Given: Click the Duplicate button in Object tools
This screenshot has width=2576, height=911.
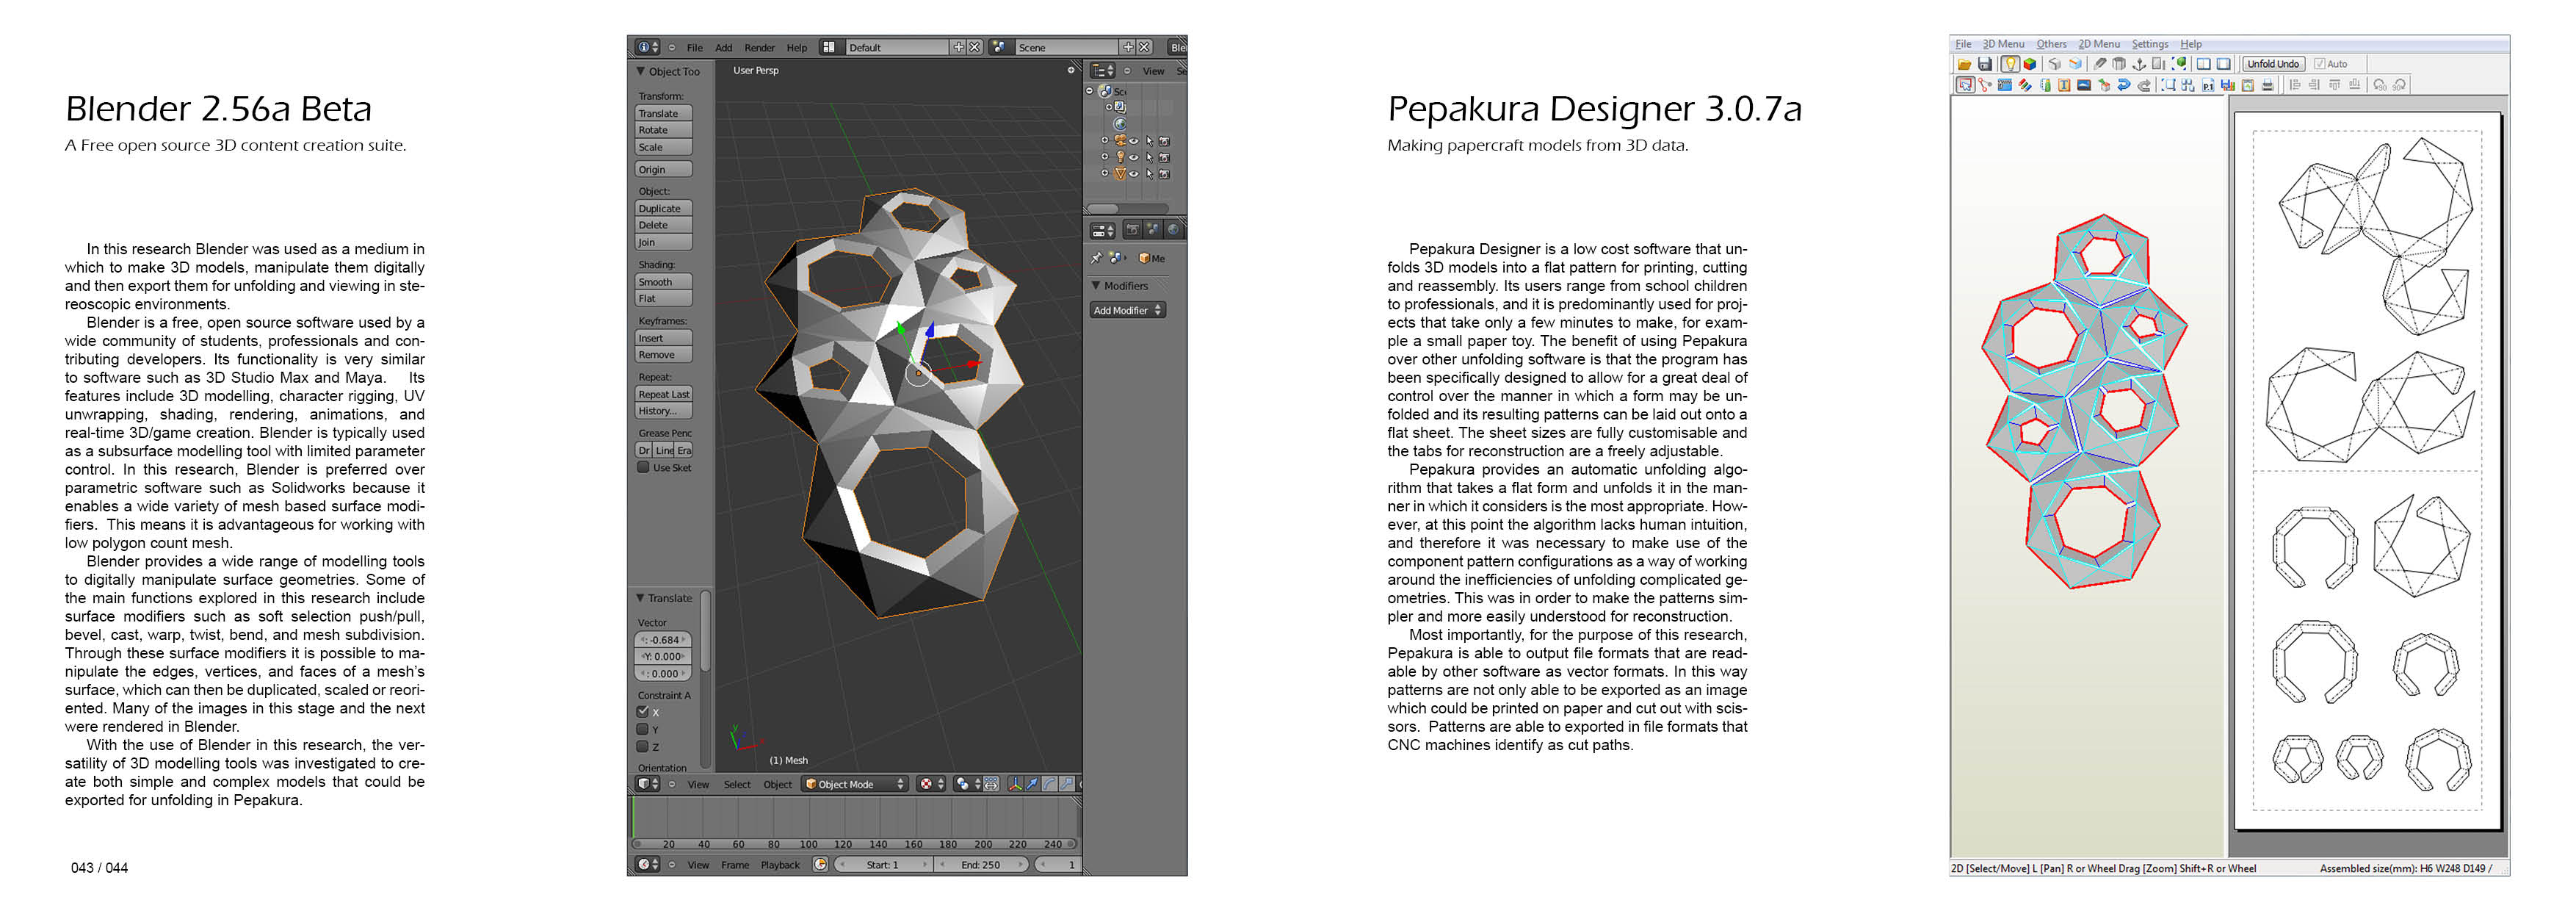Looking at the screenshot, I should [x=662, y=209].
